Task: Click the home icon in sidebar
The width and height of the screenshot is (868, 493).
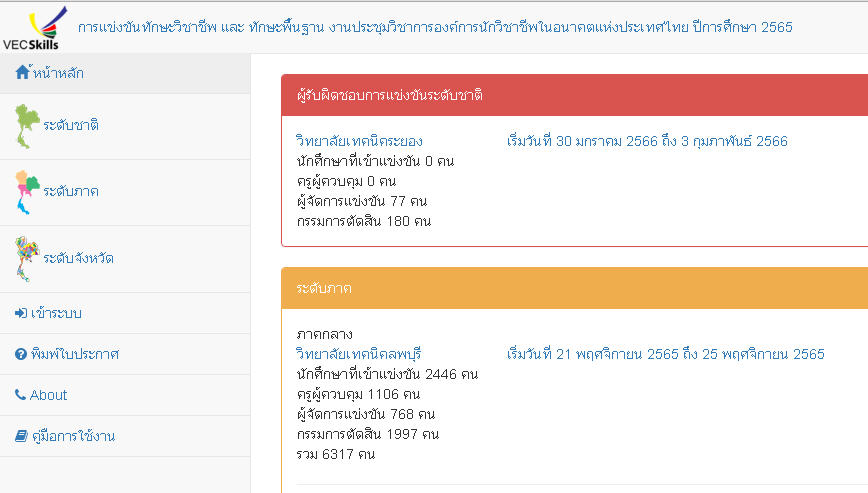Action: click(x=23, y=72)
